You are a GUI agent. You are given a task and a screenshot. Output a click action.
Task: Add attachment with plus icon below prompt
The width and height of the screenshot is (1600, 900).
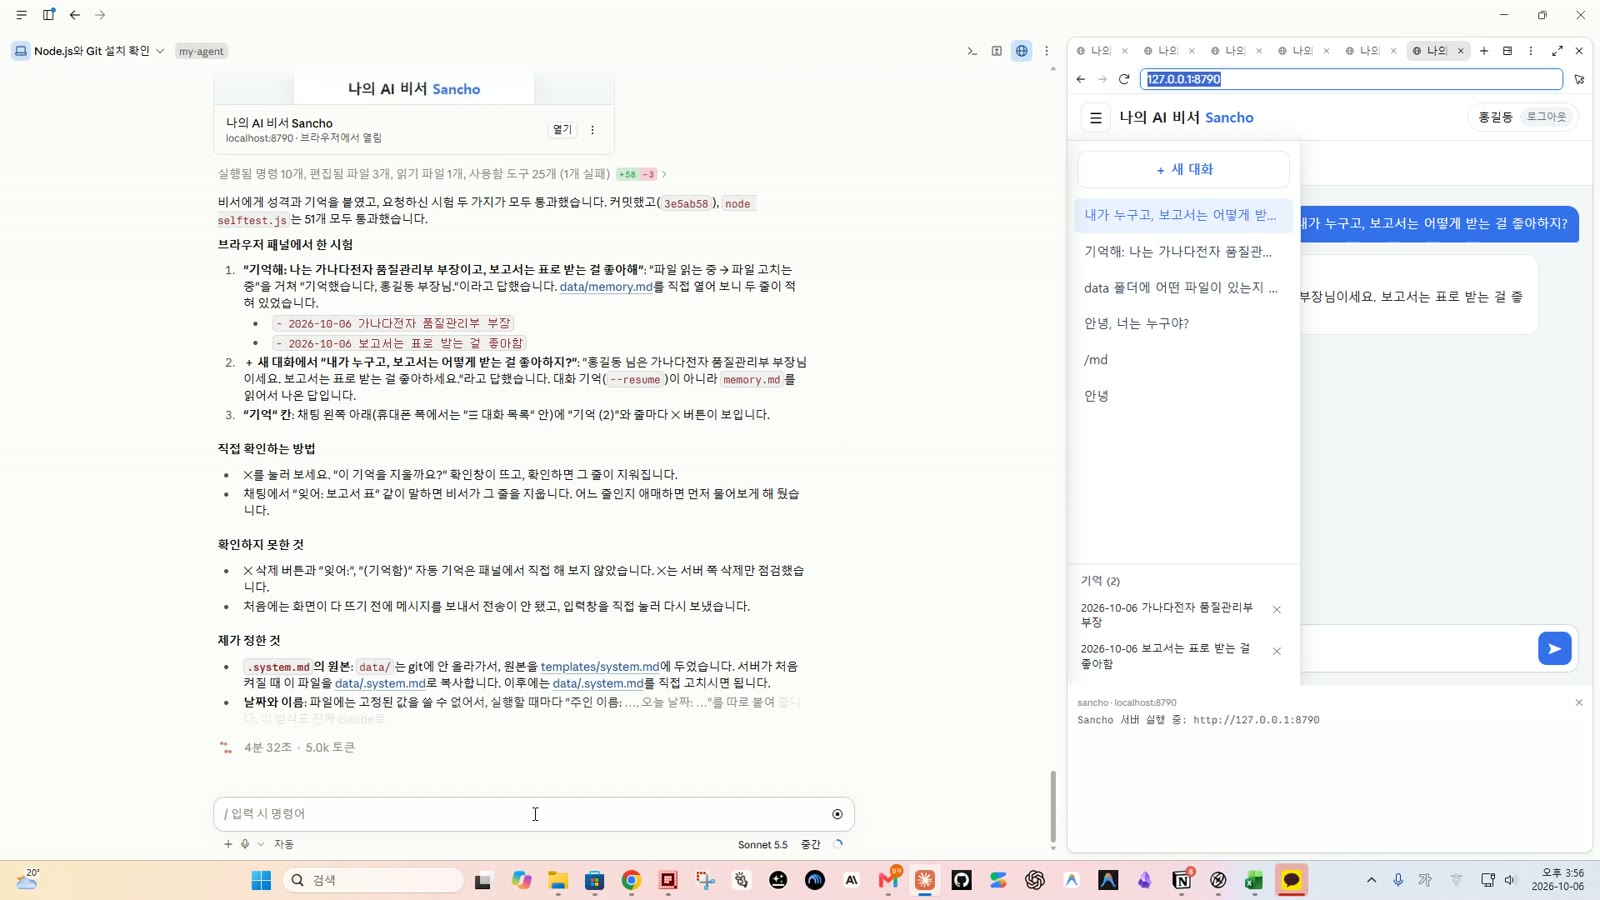[228, 844]
